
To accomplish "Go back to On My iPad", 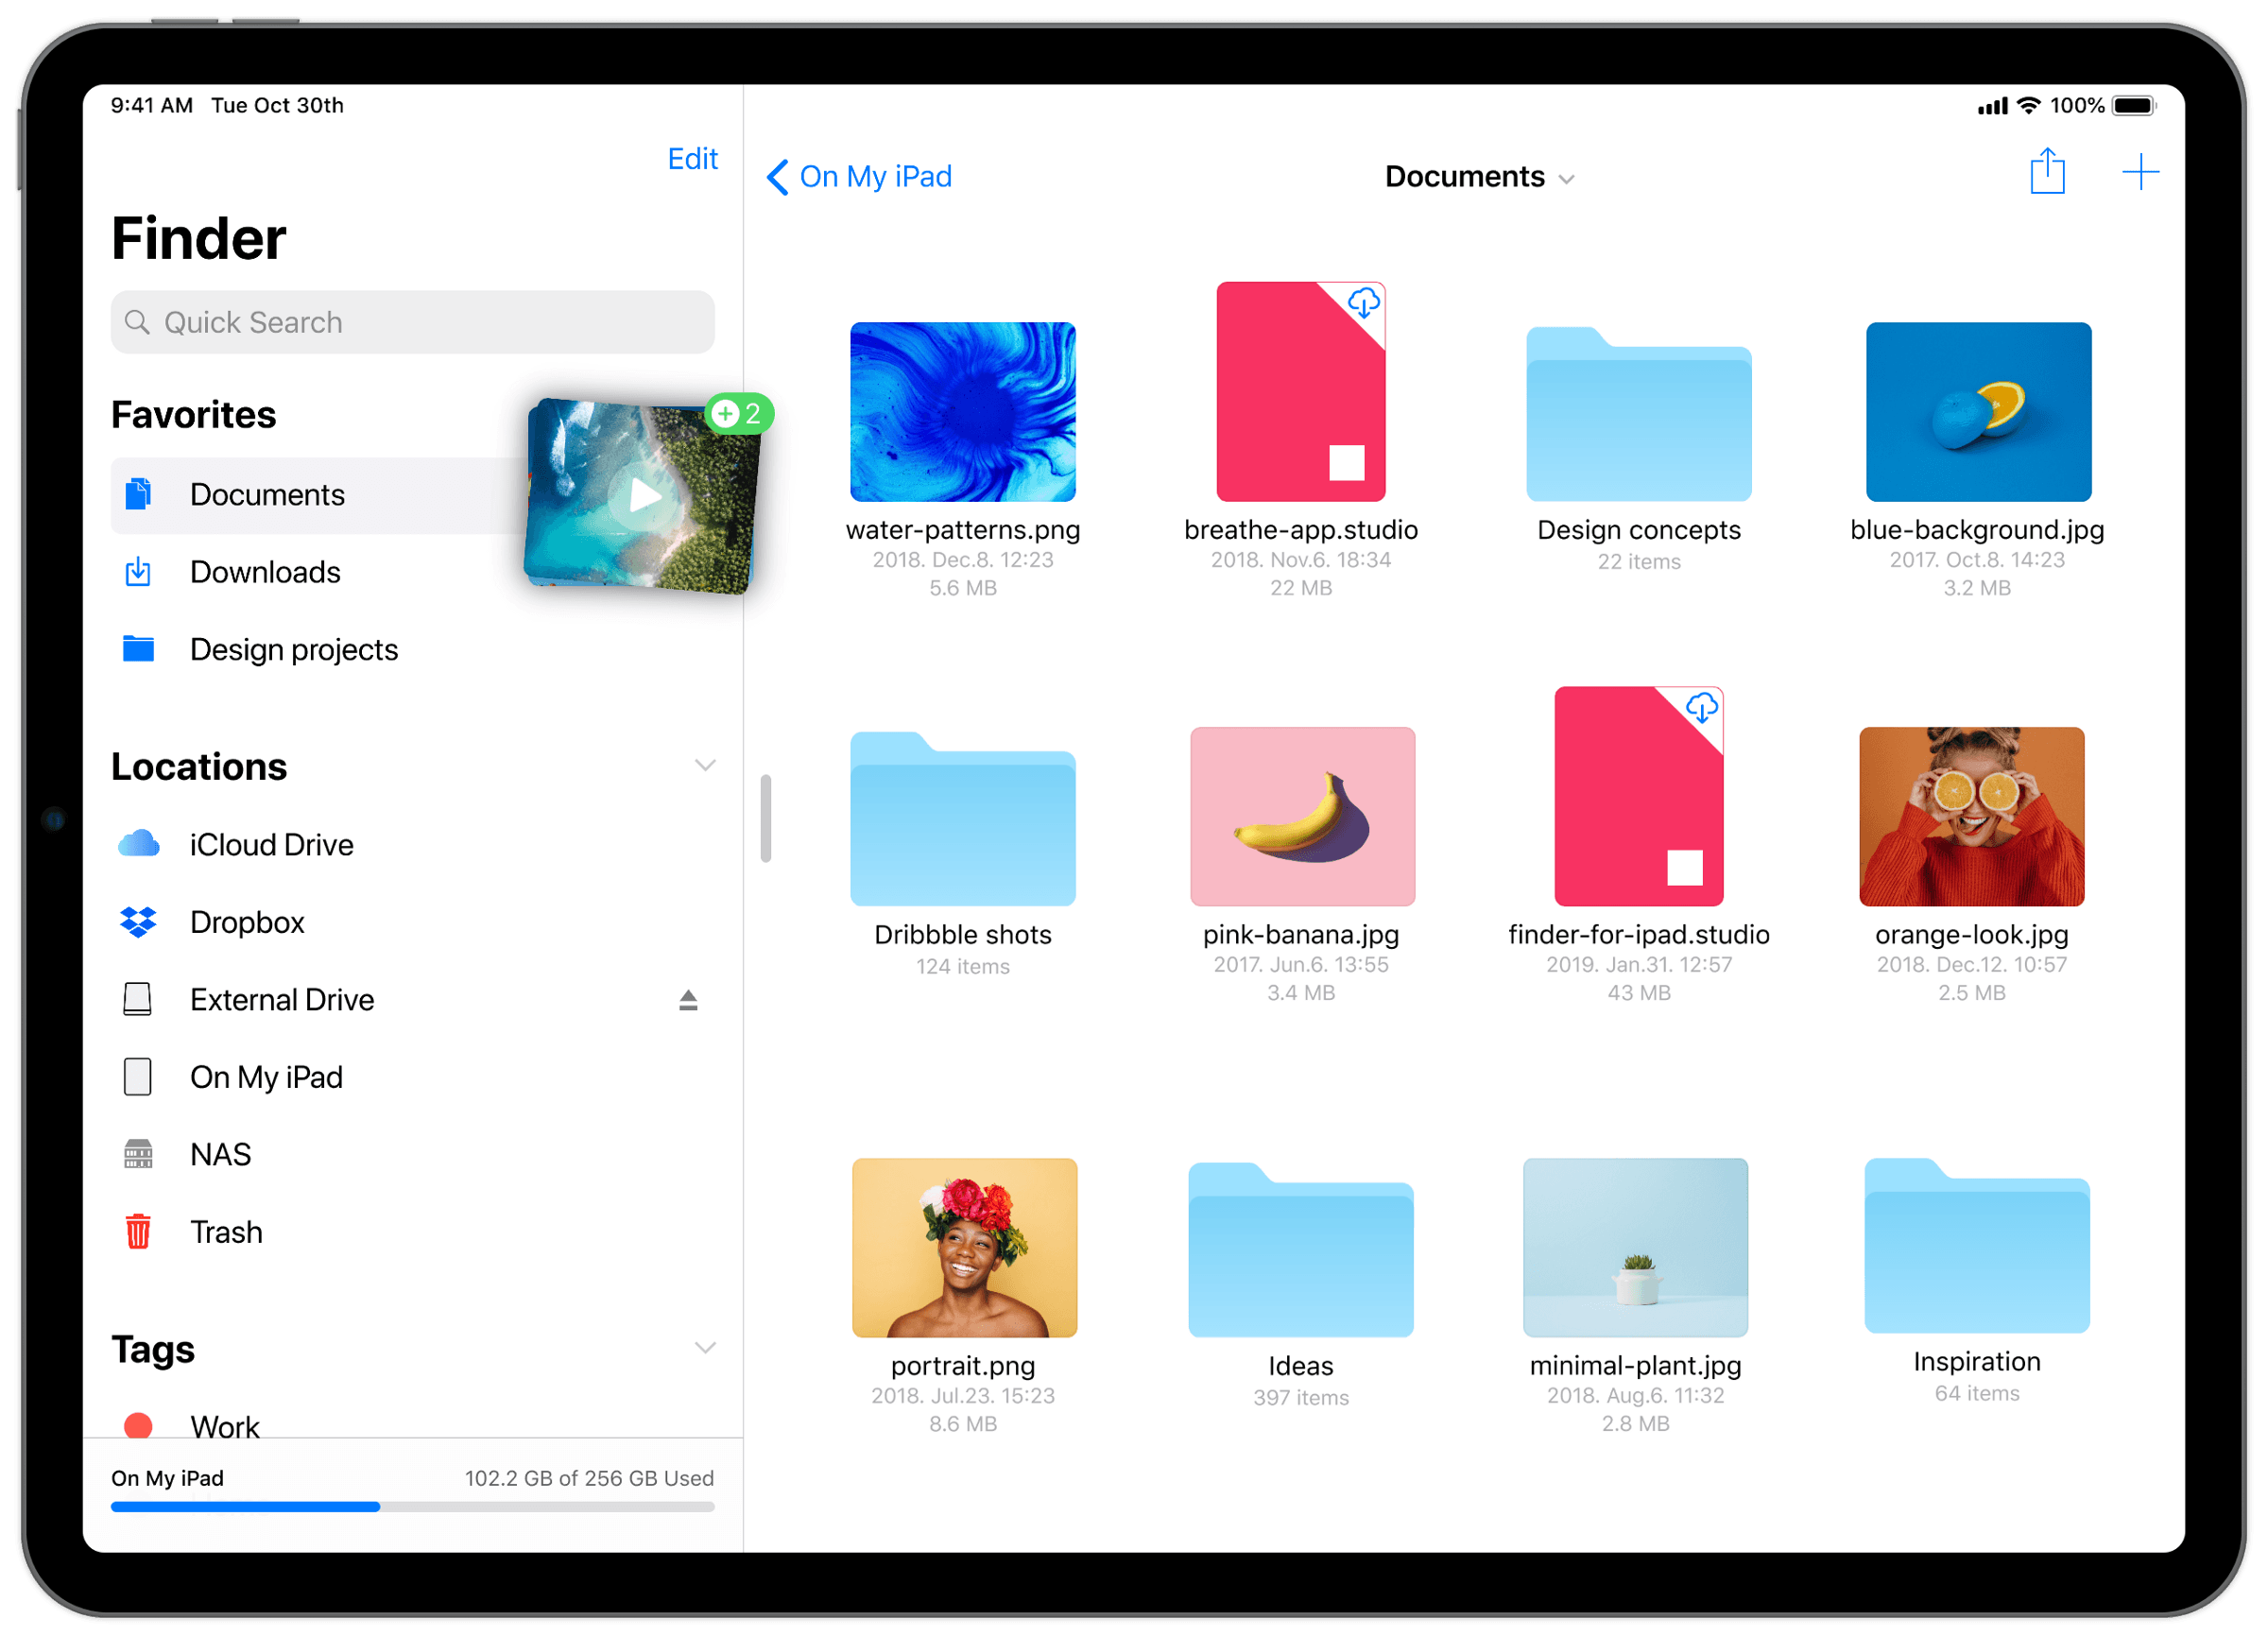I will click(859, 177).
